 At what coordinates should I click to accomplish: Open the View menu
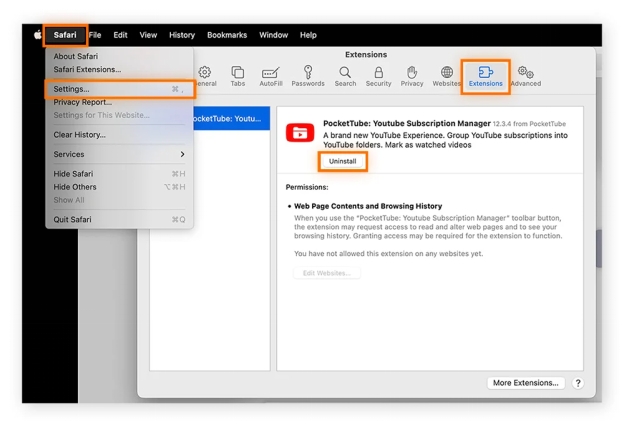(x=148, y=35)
